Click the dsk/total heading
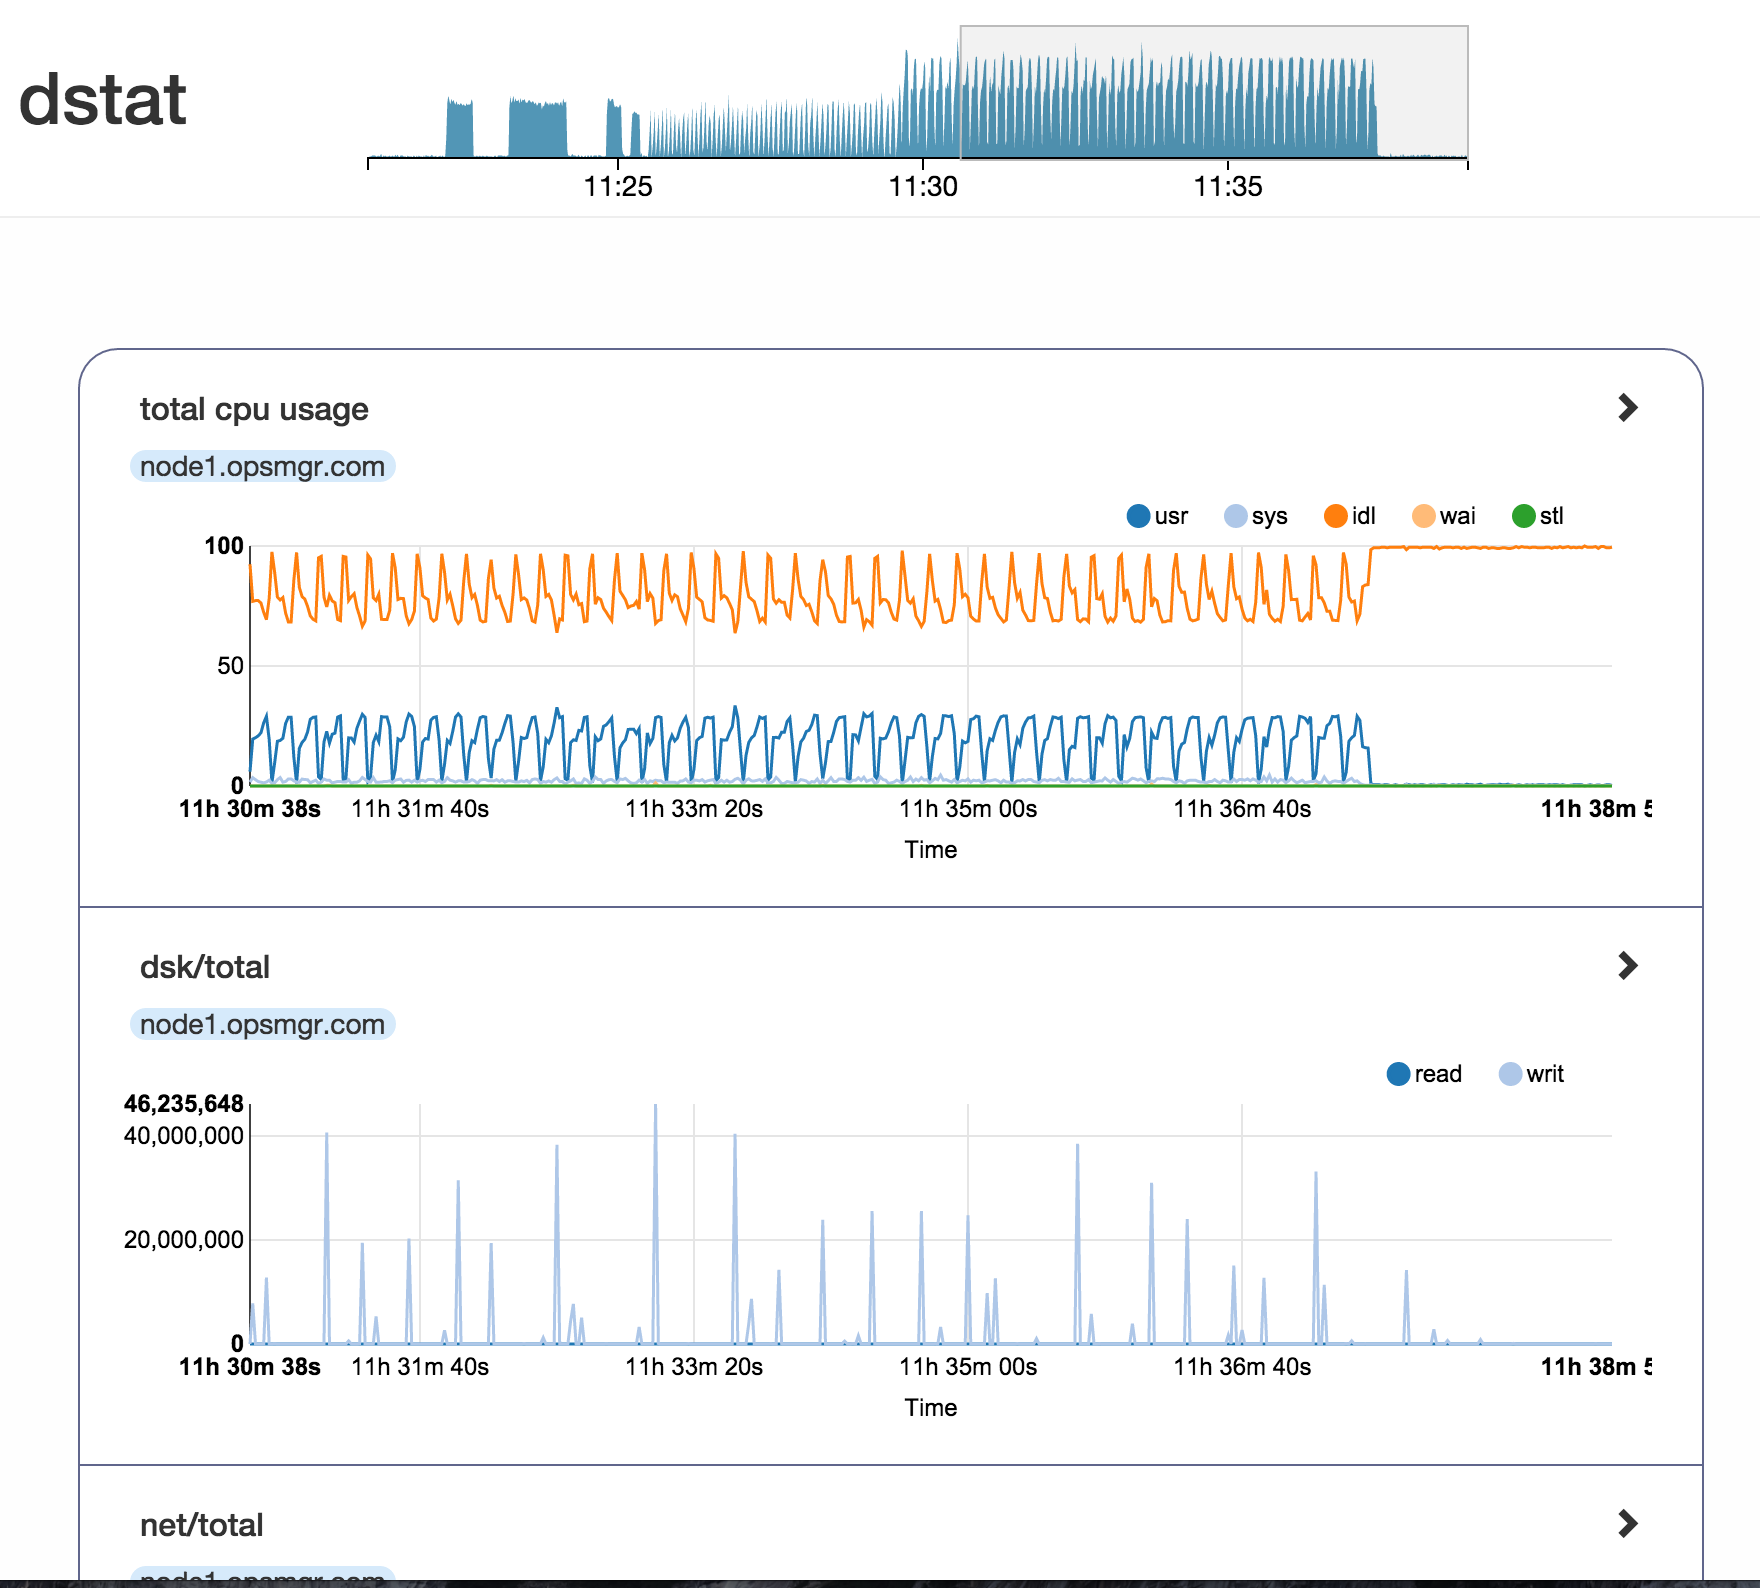The height and width of the screenshot is (1588, 1760). [205, 967]
